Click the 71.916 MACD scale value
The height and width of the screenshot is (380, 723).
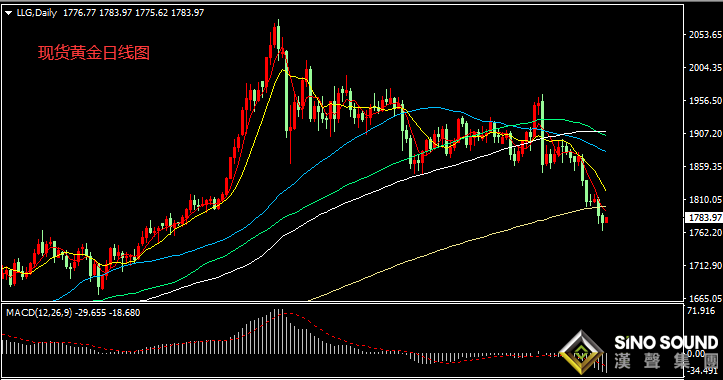point(701,311)
